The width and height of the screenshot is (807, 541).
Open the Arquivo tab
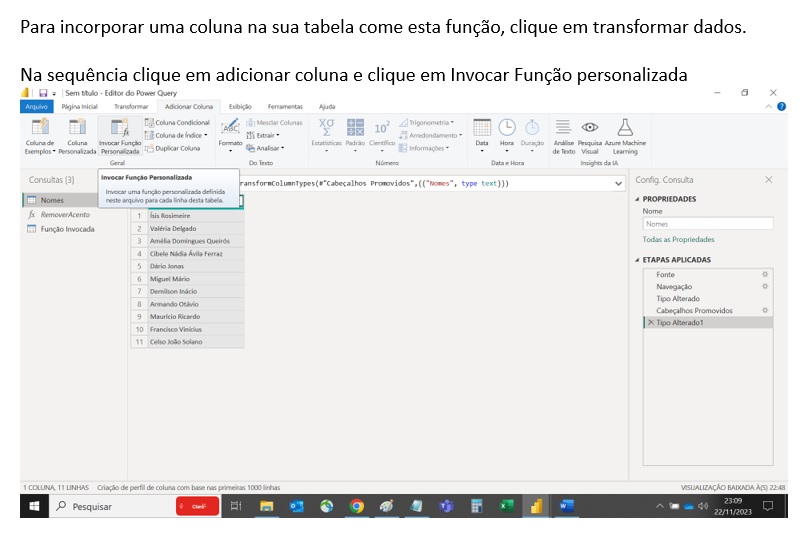tap(37, 107)
